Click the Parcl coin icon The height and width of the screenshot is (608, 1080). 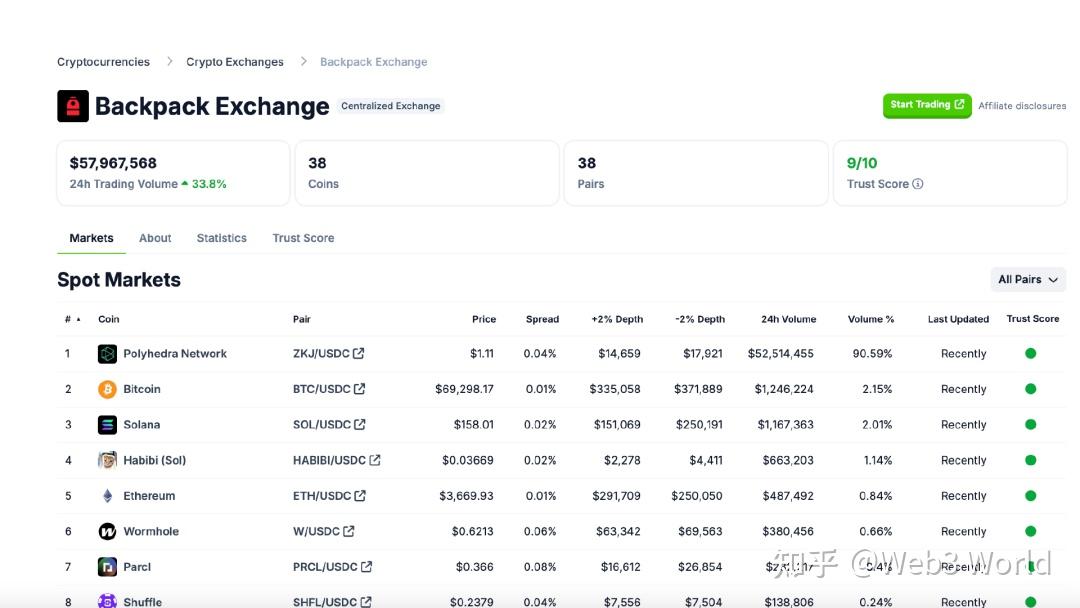click(x=107, y=567)
